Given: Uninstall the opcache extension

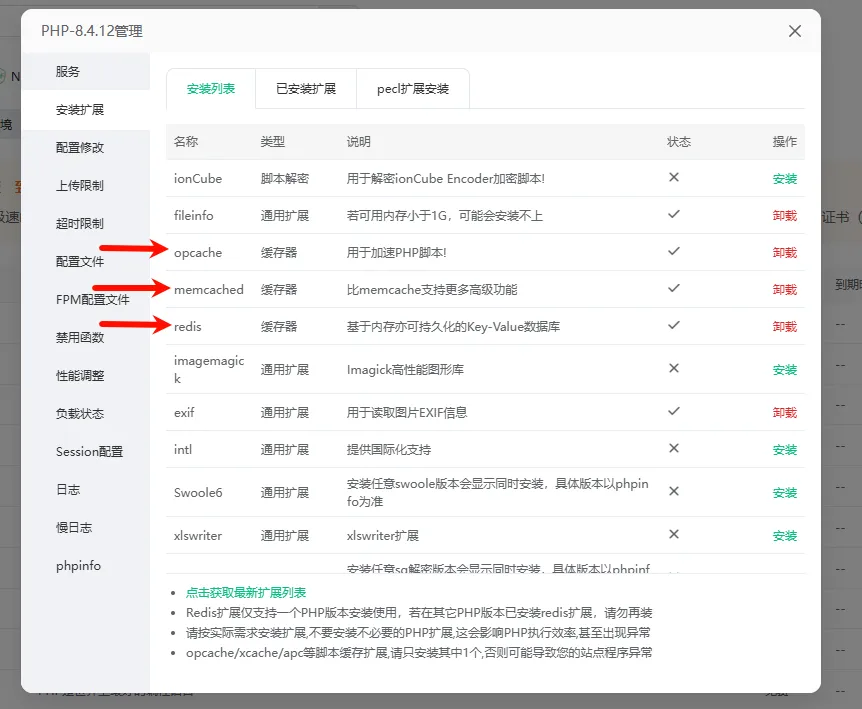Looking at the screenshot, I should coord(785,253).
